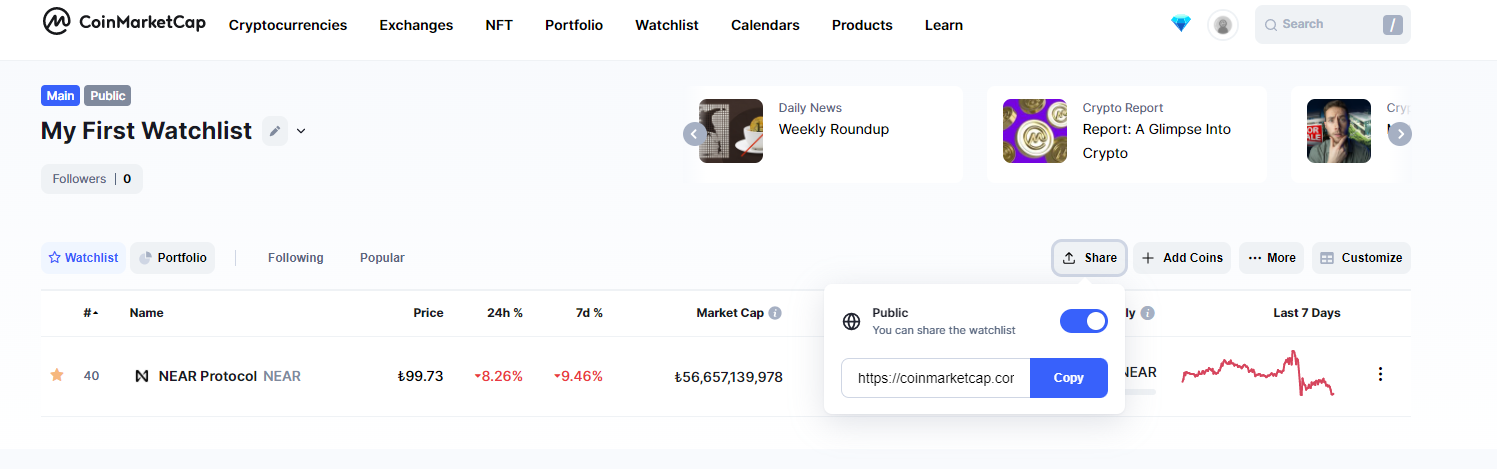
Task: Open NEAR Protocol row three-dot menu
Action: (x=1380, y=374)
